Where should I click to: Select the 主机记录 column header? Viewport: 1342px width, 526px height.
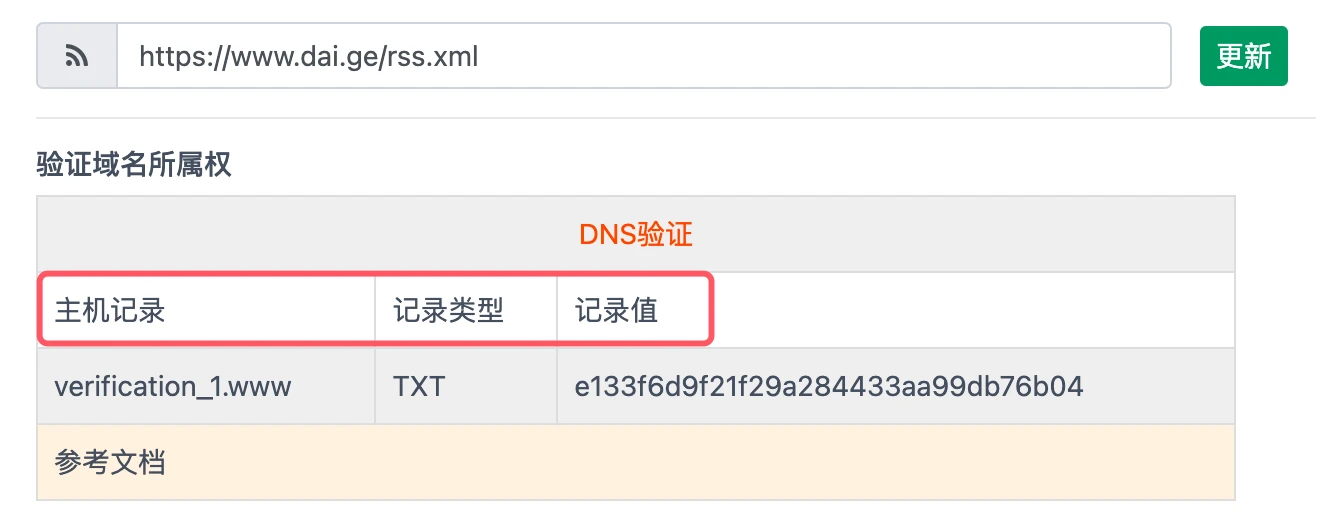point(110,311)
